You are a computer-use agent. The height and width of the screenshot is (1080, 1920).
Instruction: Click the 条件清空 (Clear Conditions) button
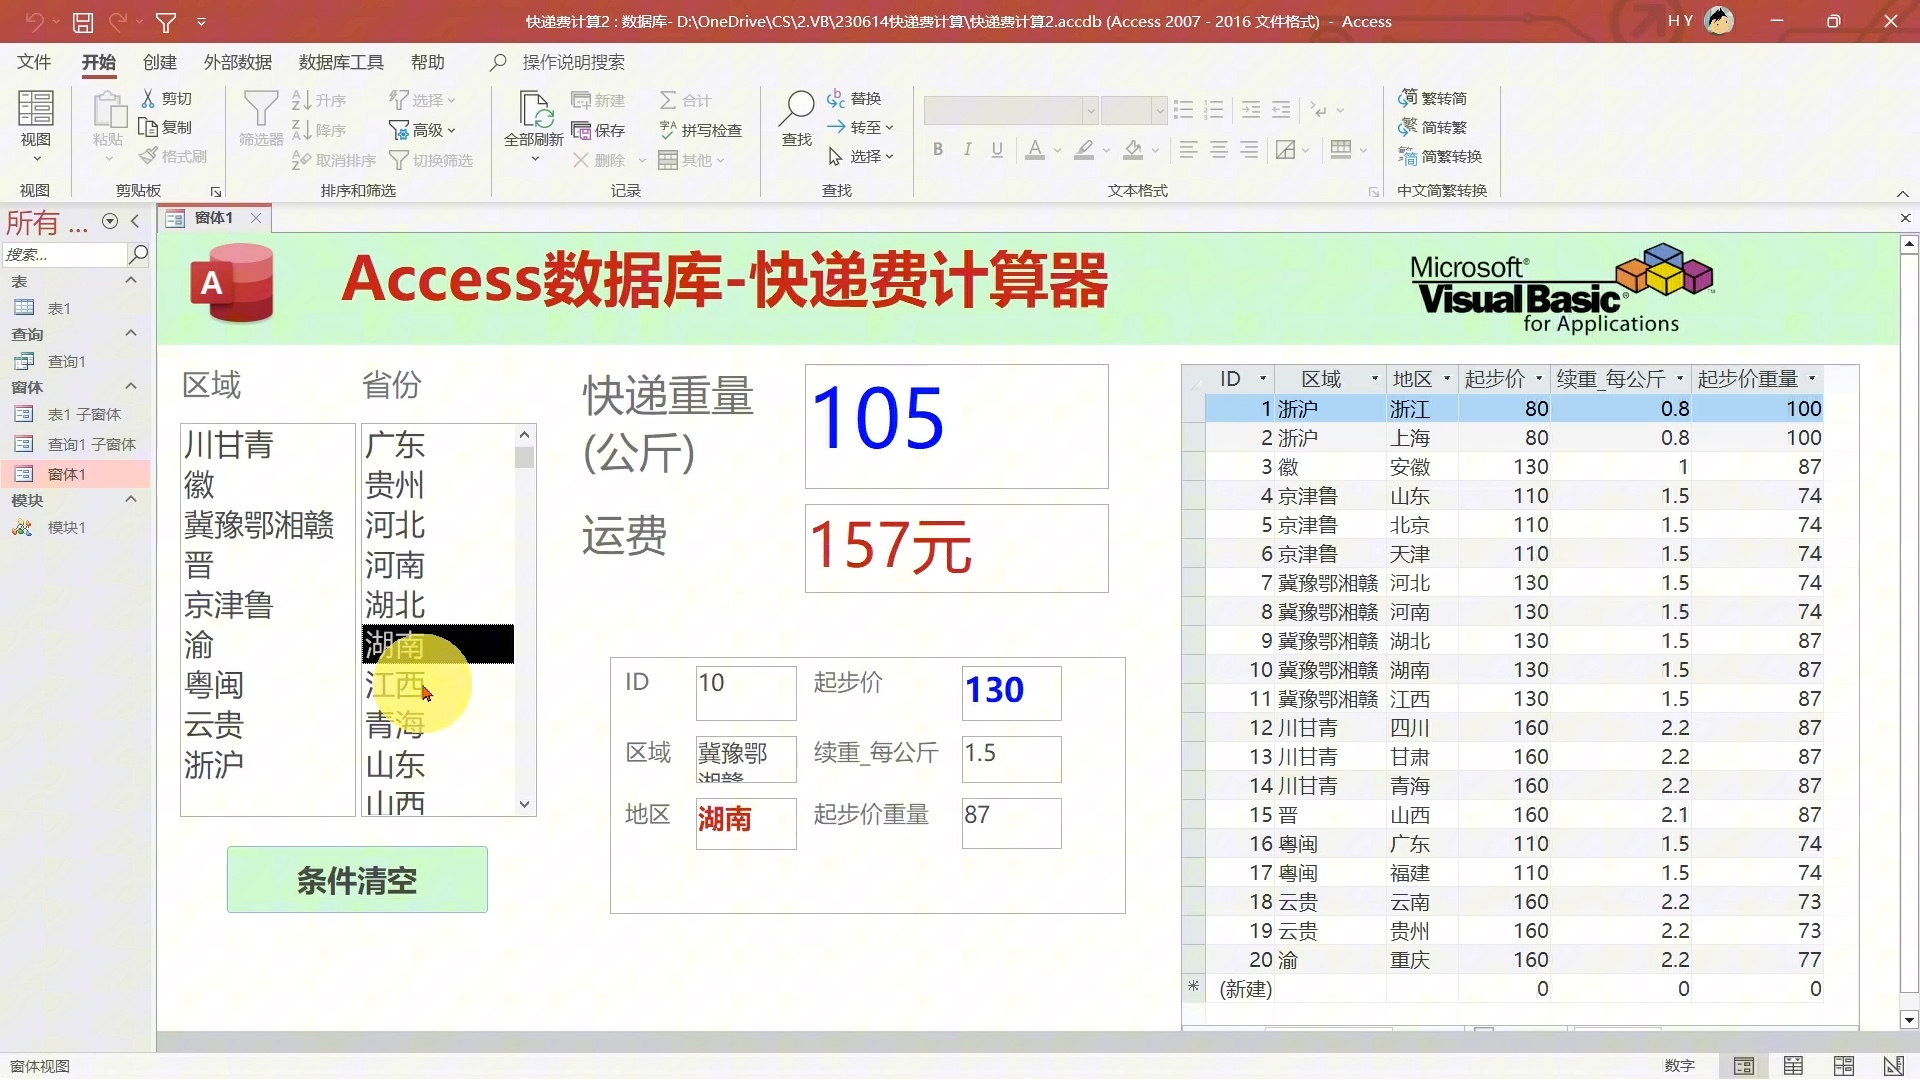coord(356,881)
